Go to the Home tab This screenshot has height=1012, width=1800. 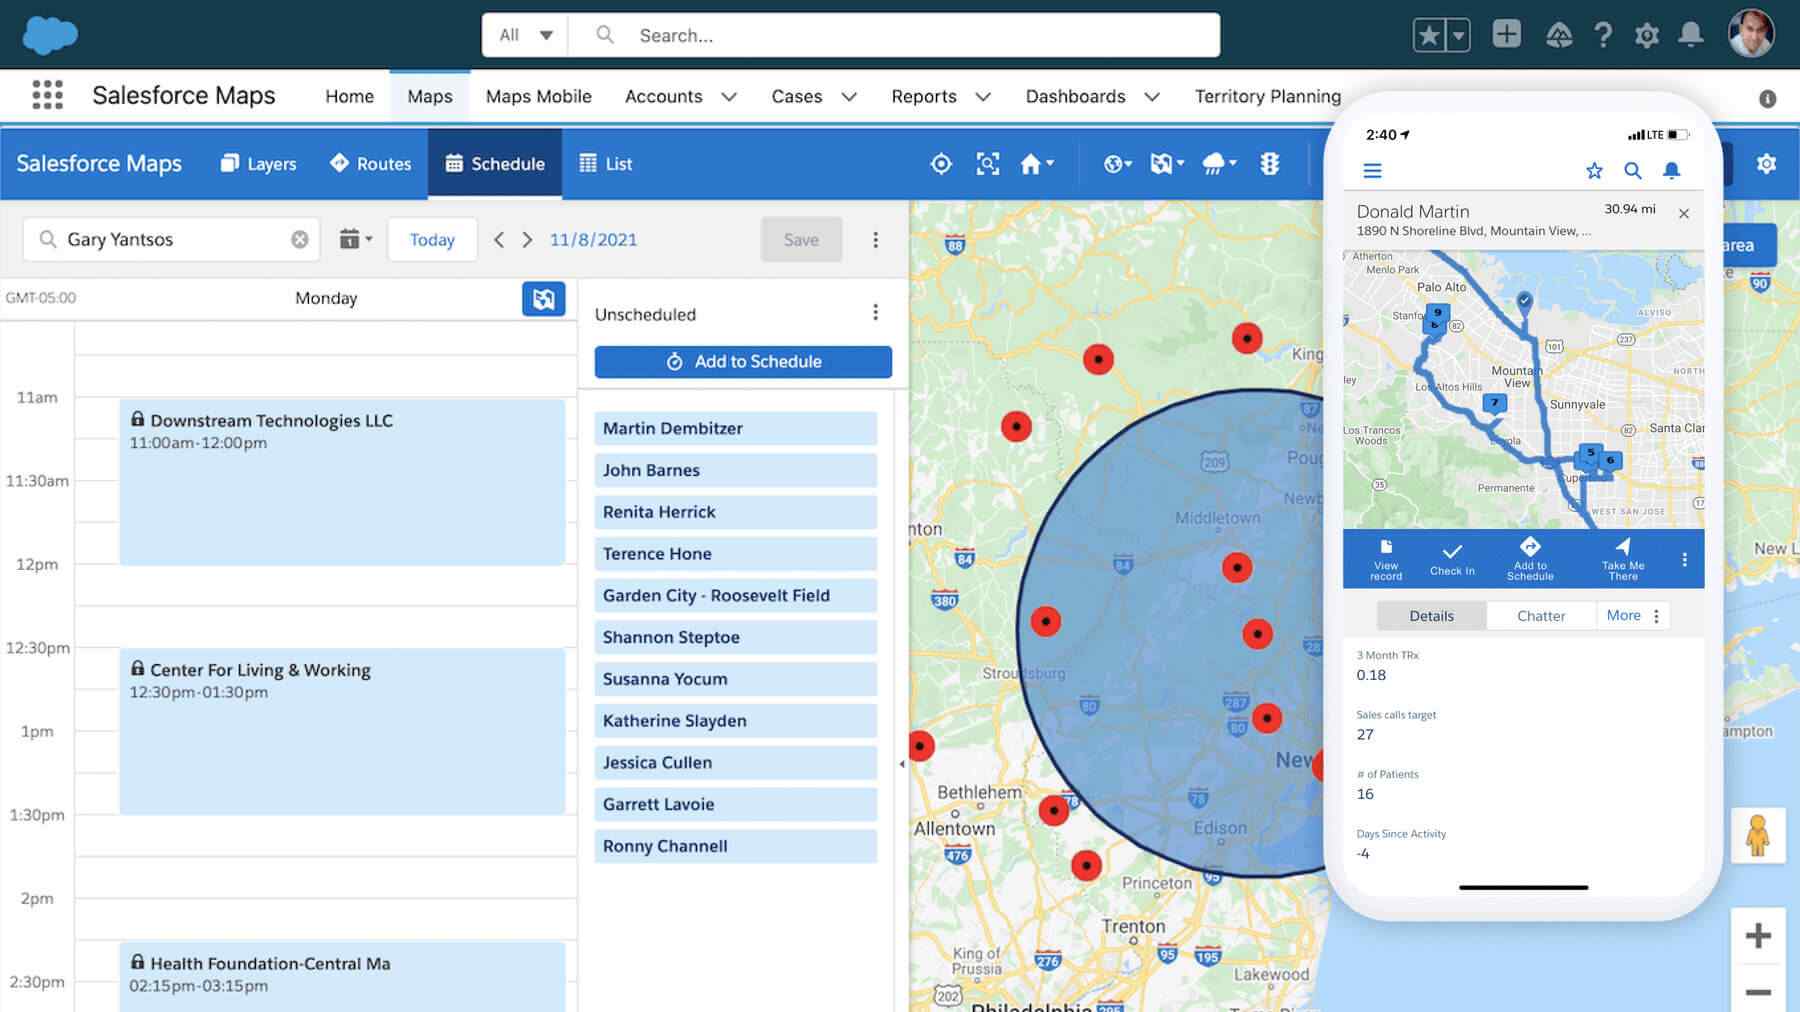point(349,96)
